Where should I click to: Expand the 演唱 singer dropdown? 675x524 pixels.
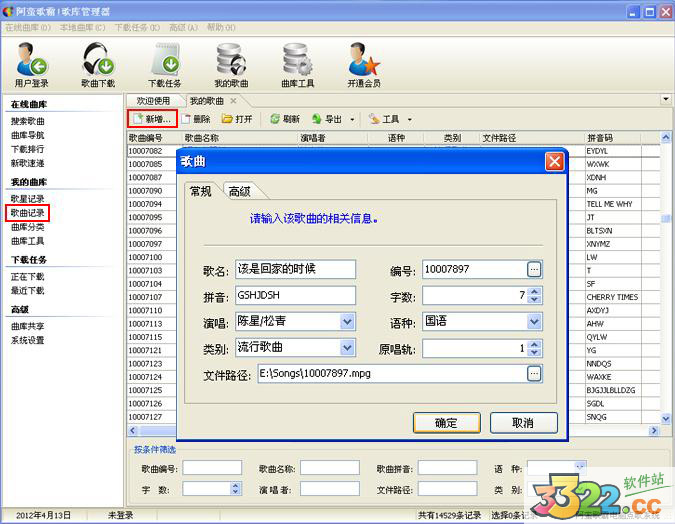pos(347,322)
